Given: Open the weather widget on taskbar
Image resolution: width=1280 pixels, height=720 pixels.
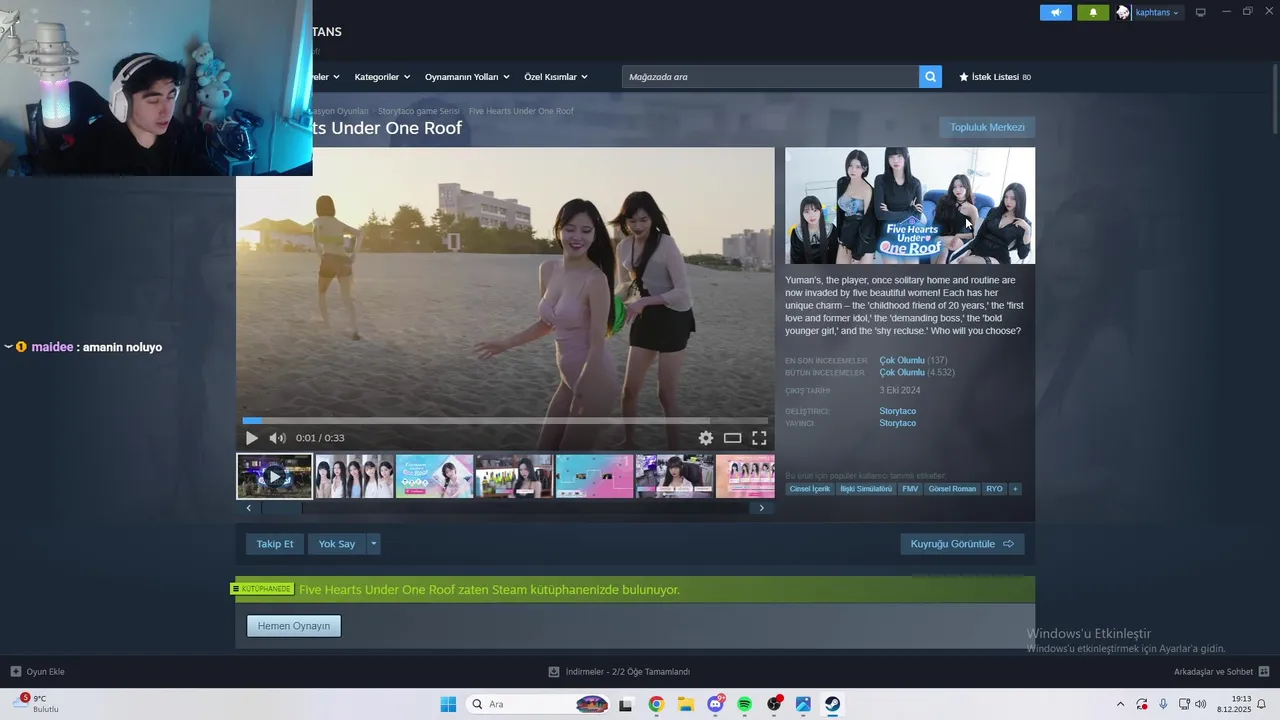Looking at the screenshot, I should (38, 703).
